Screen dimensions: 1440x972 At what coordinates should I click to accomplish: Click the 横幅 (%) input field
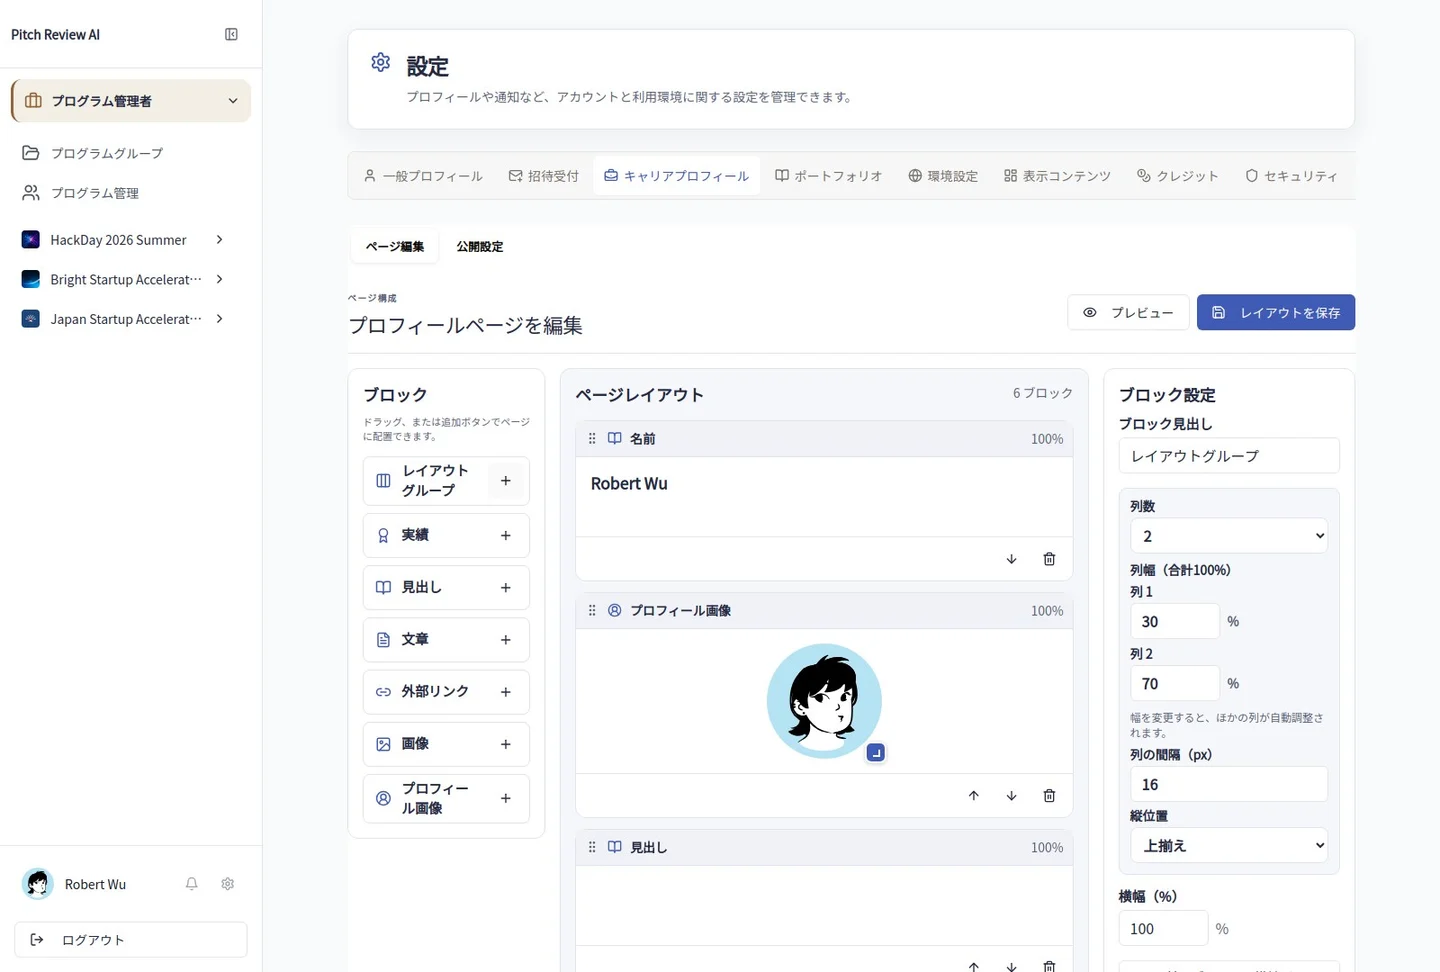click(1163, 929)
